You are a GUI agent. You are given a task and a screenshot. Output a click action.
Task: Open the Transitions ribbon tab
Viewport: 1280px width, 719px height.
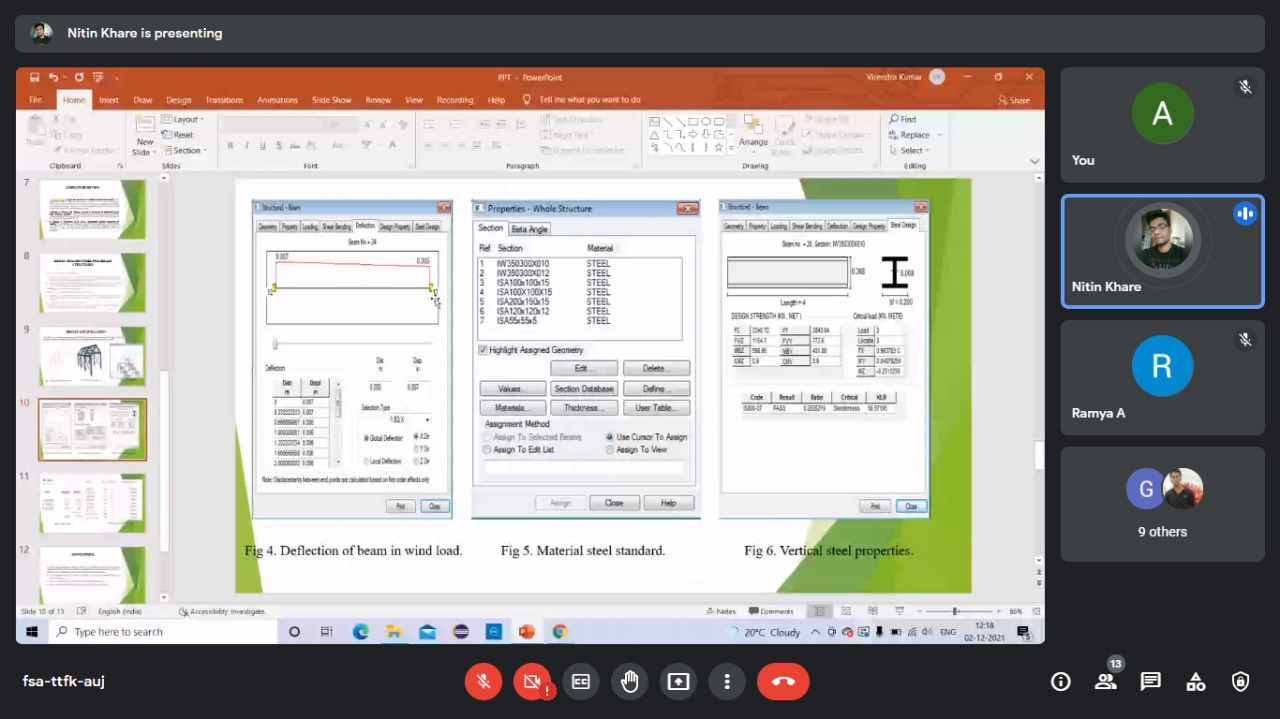click(x=224, y=100)
